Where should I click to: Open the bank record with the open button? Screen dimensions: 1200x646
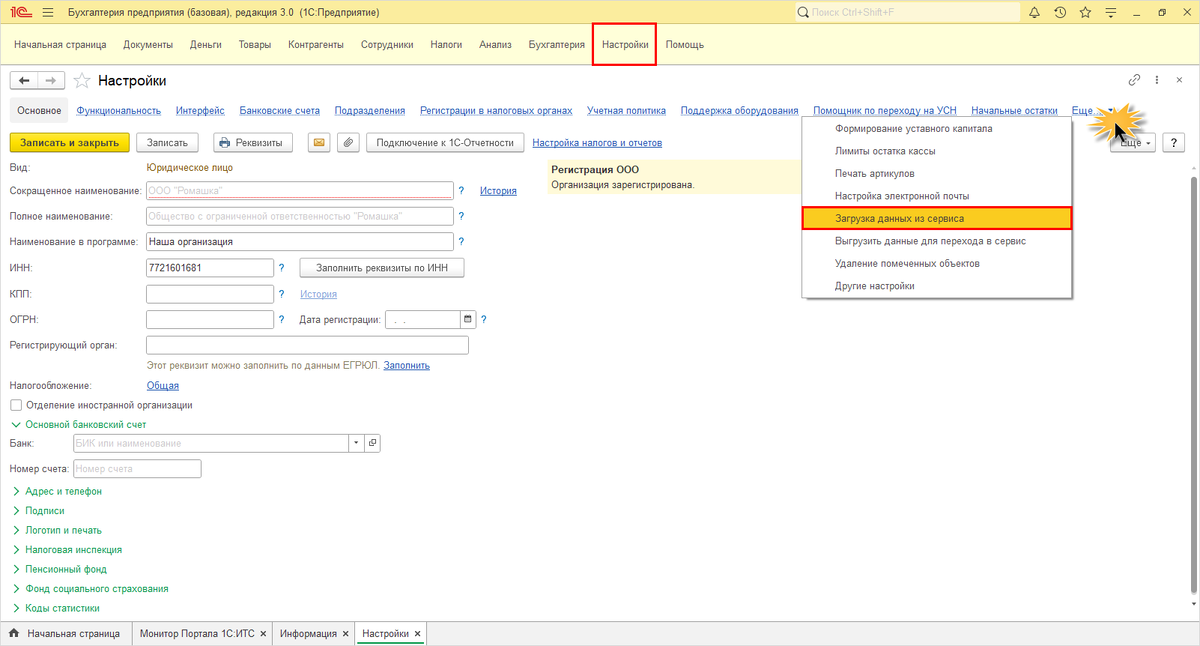point(372,443)
